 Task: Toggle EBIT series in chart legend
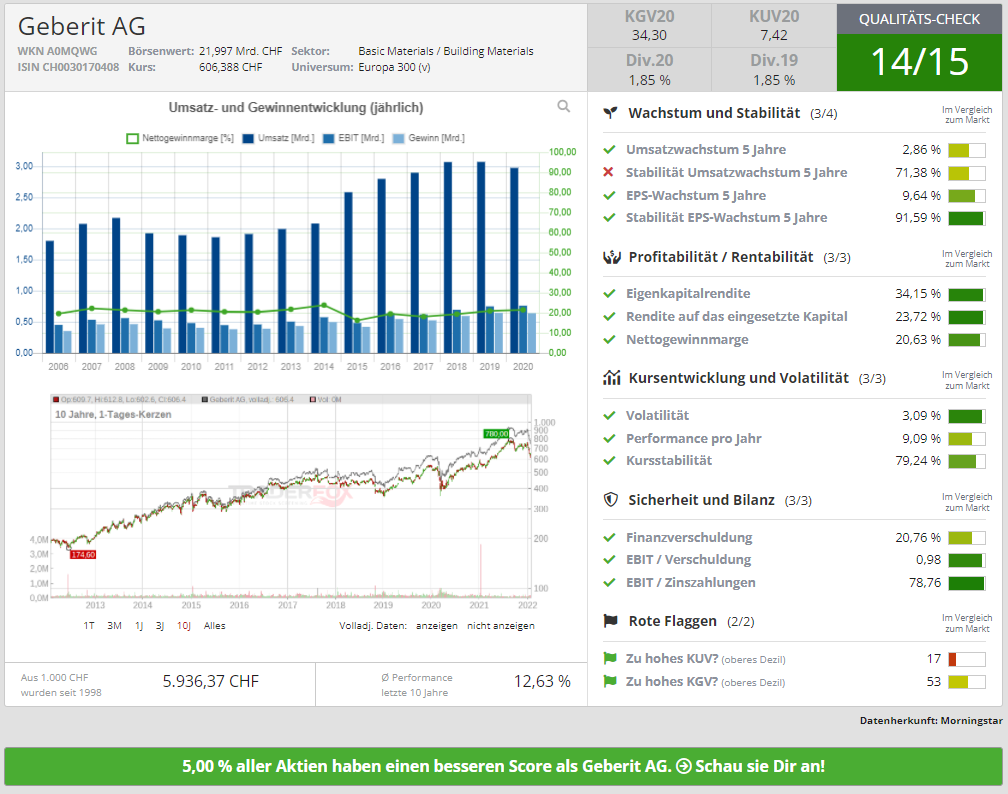[x=354, y=138]
